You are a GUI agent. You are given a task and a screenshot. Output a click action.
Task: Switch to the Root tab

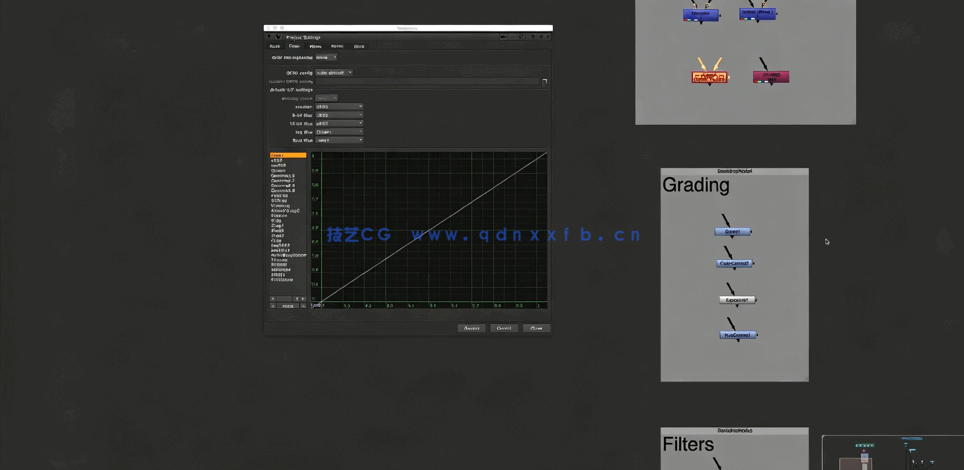275,46
